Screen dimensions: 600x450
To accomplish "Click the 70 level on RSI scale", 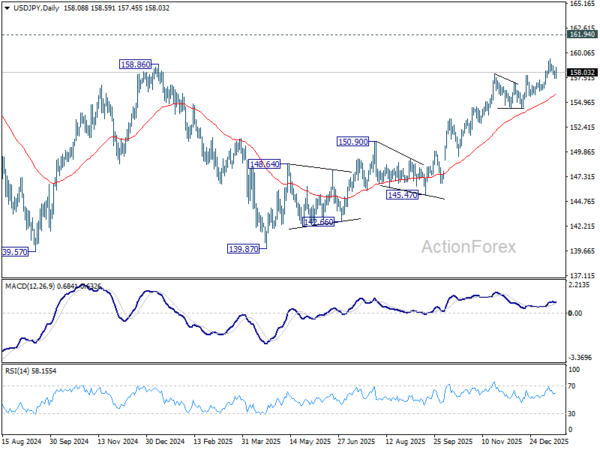I will click(x=572, y=386).
